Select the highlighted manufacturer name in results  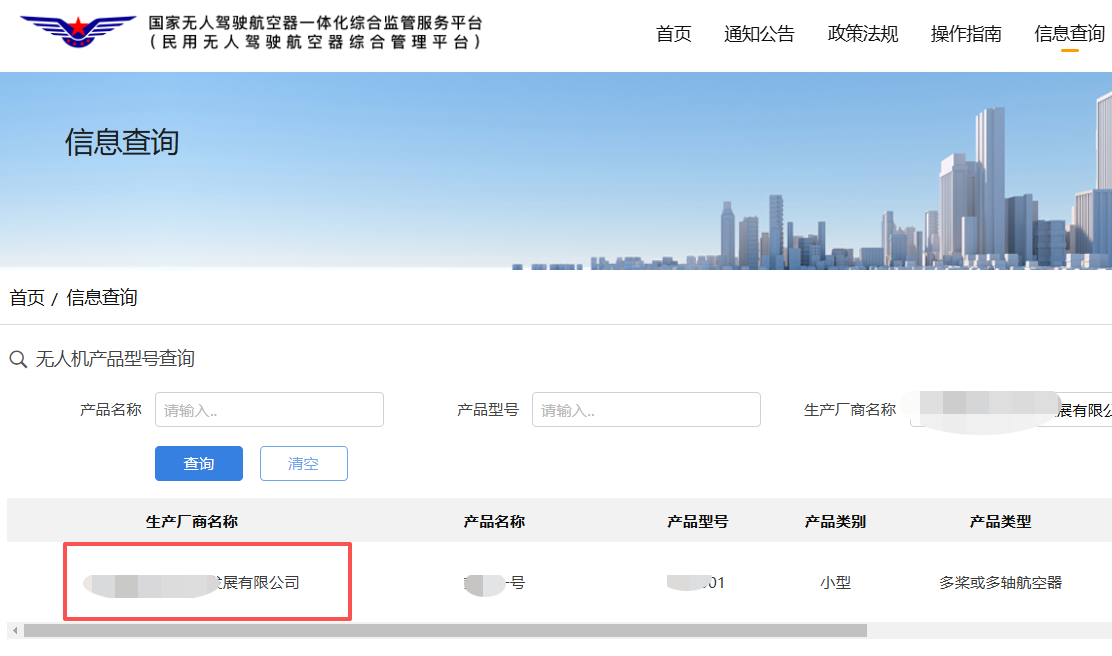tap(206, 583)
